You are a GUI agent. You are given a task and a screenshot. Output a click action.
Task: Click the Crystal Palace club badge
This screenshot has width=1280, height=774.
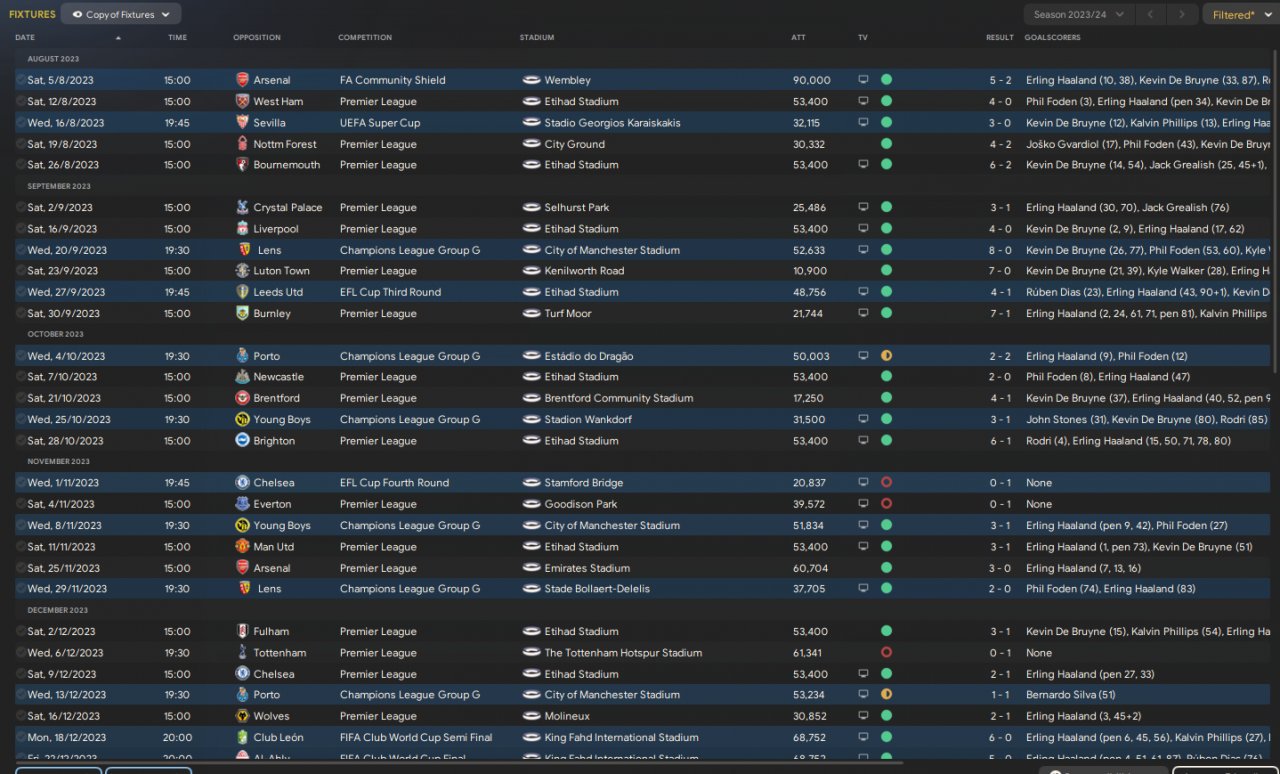242,208
